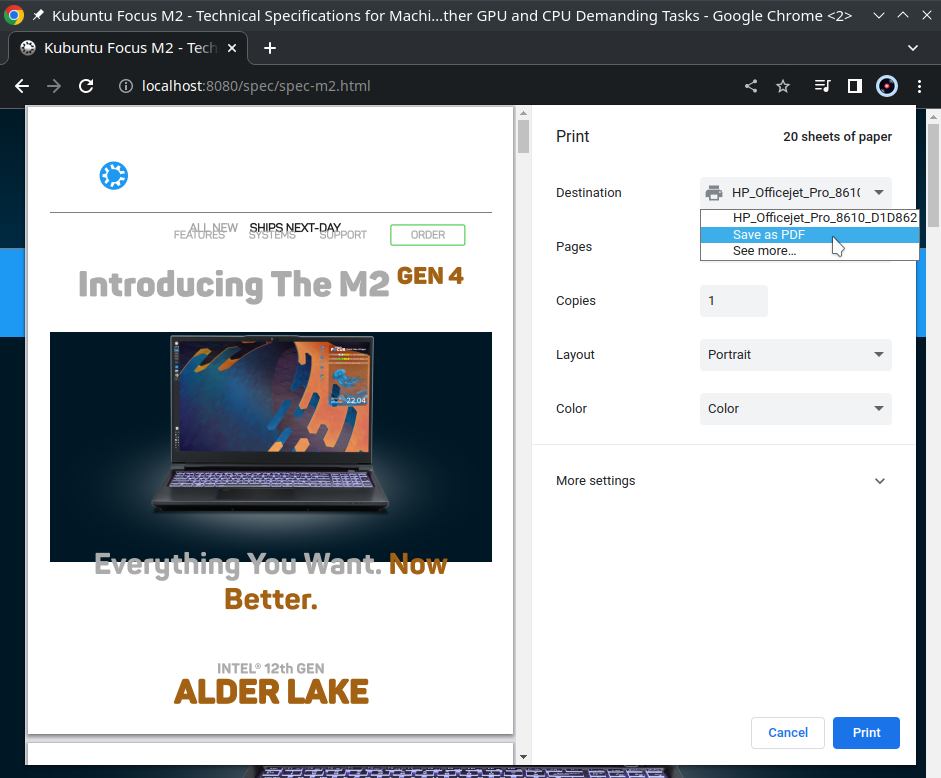Screen dimensions: 941x778
Task: Expand More settings section
Action: [723, 481]
